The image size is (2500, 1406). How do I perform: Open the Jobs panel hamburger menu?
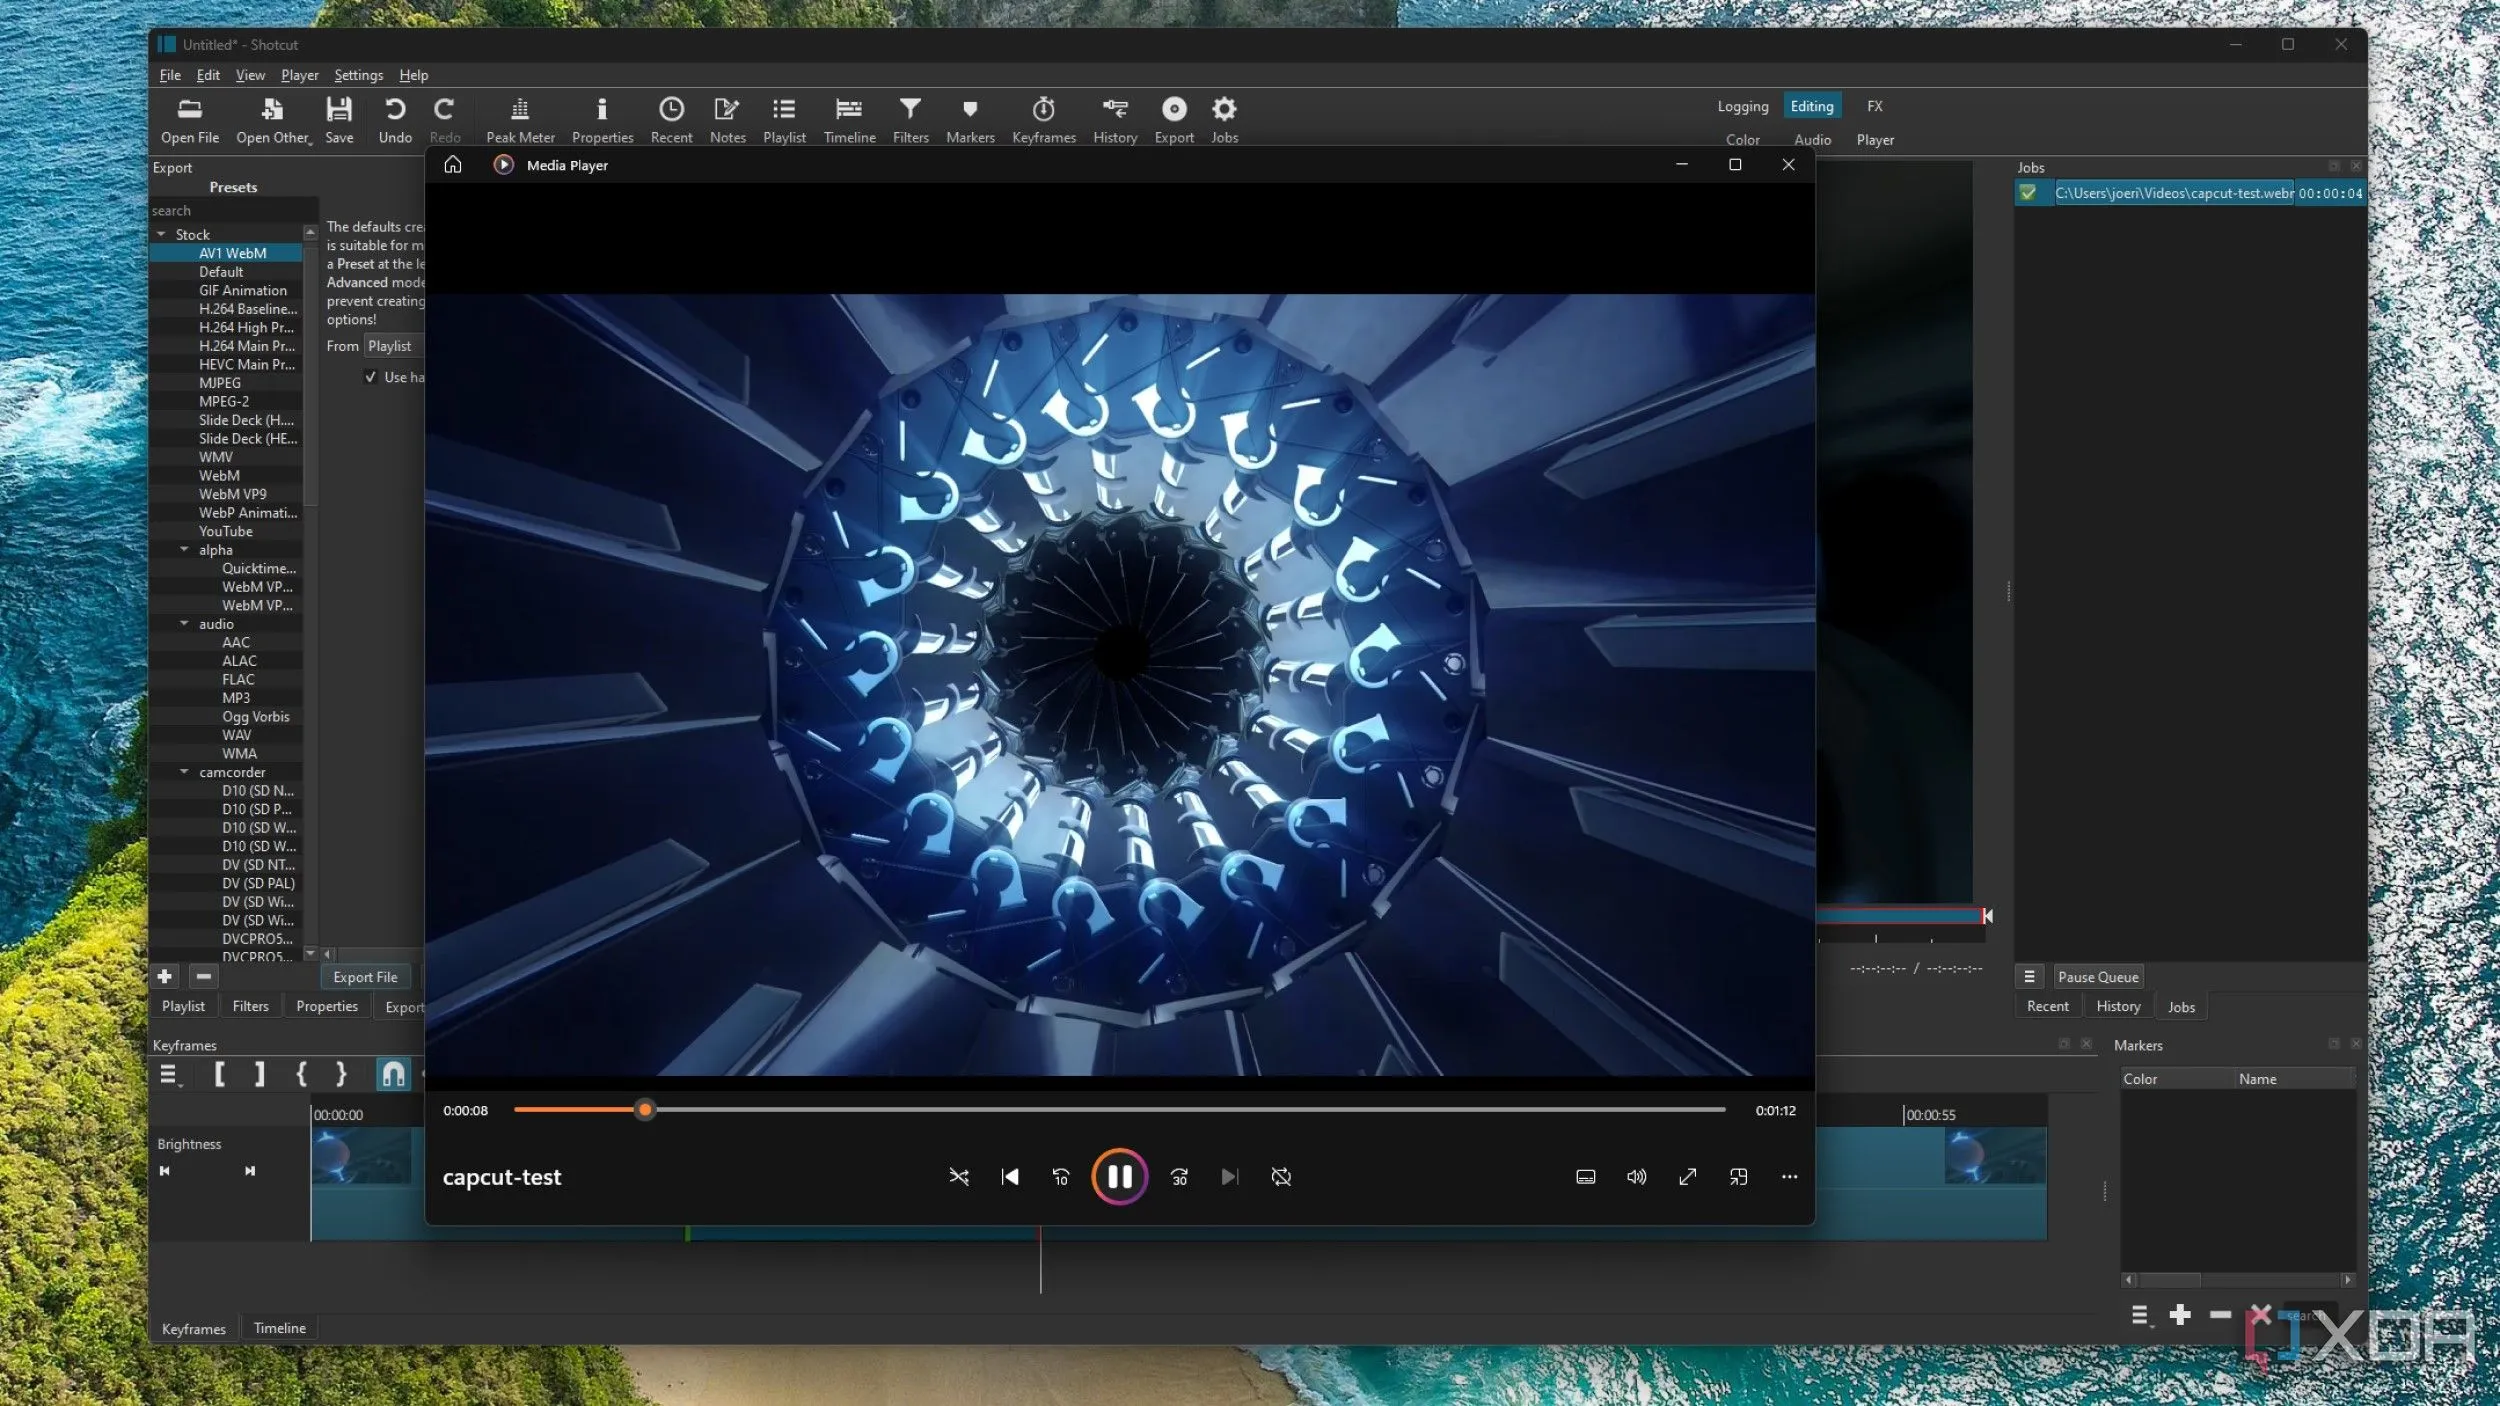2030,977
